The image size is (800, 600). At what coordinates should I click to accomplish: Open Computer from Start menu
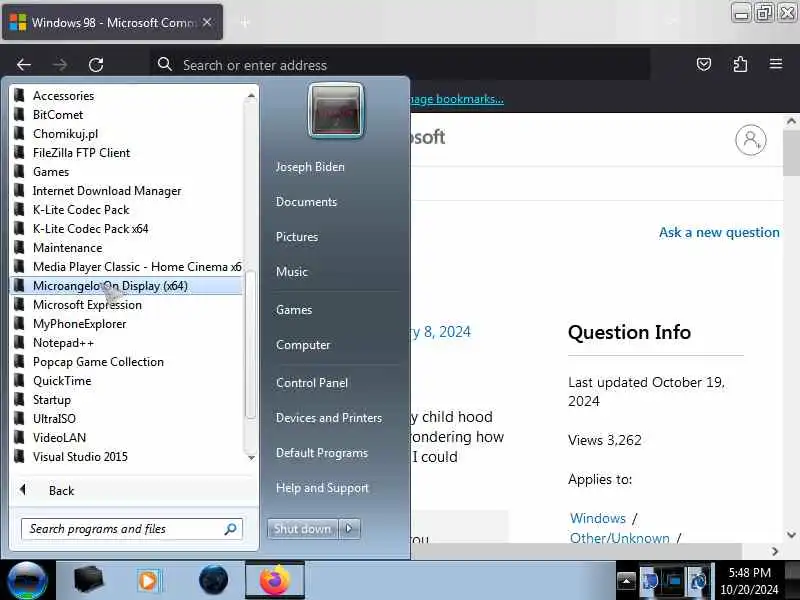pos(303,345)
